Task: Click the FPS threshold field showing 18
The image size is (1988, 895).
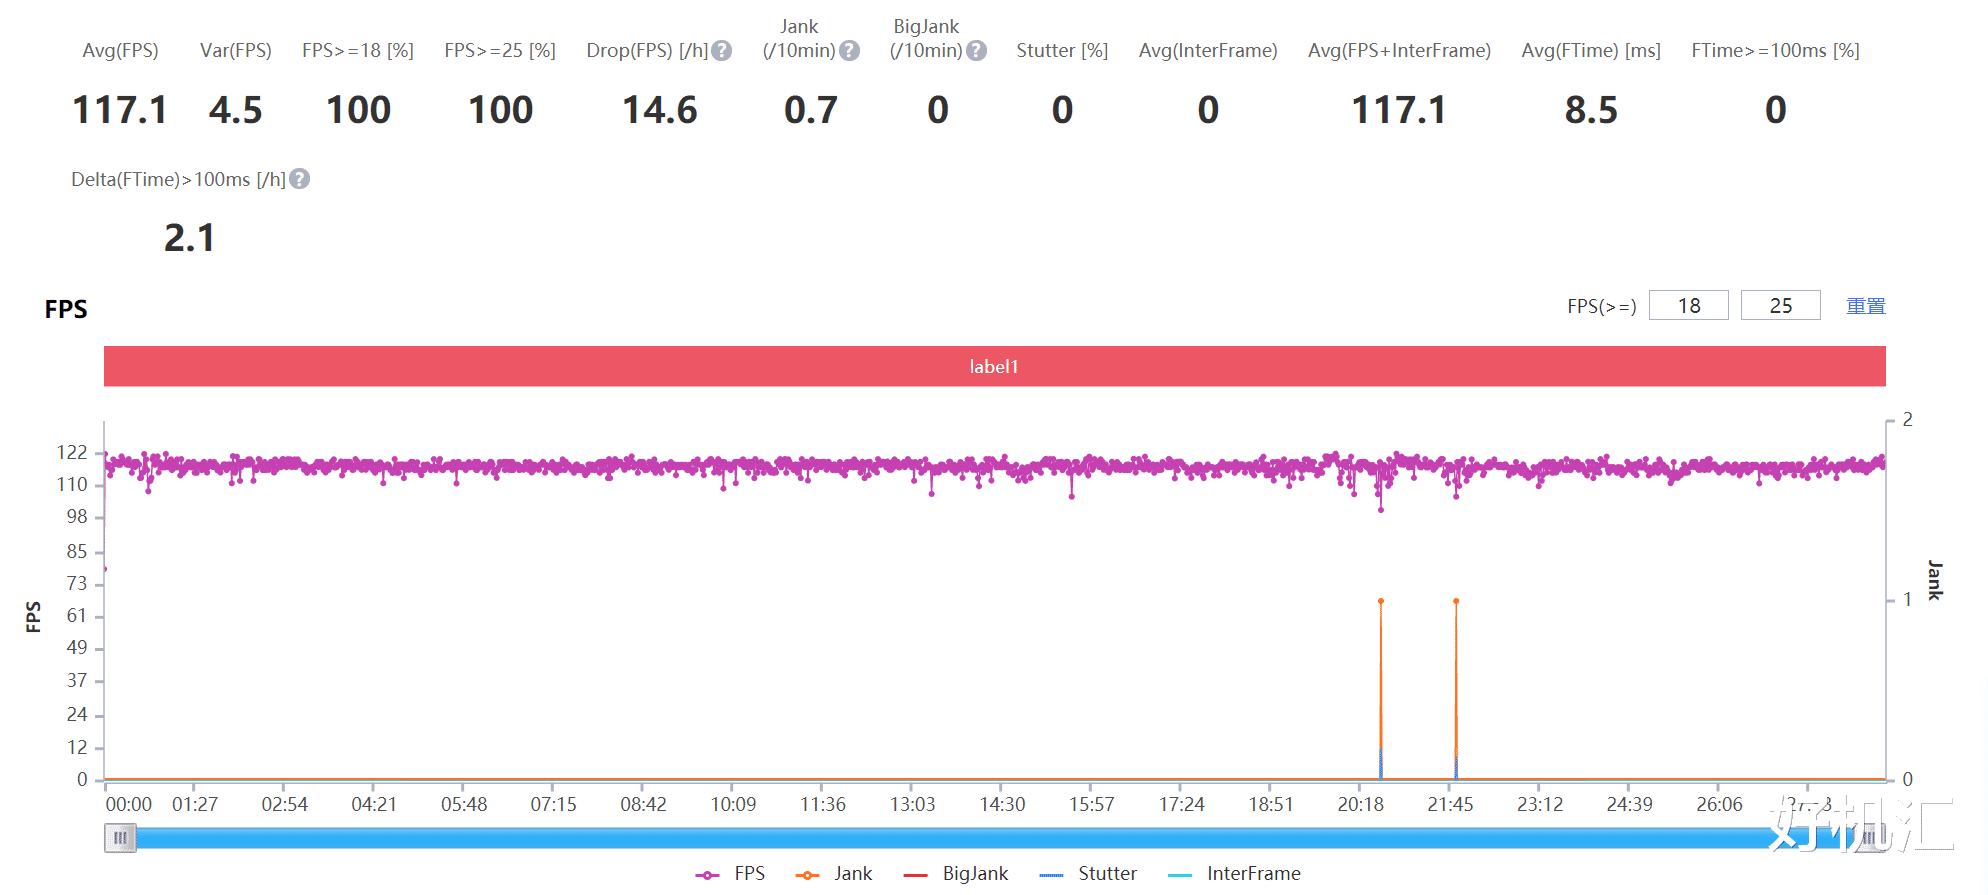Action: [x=1688, y=306]
